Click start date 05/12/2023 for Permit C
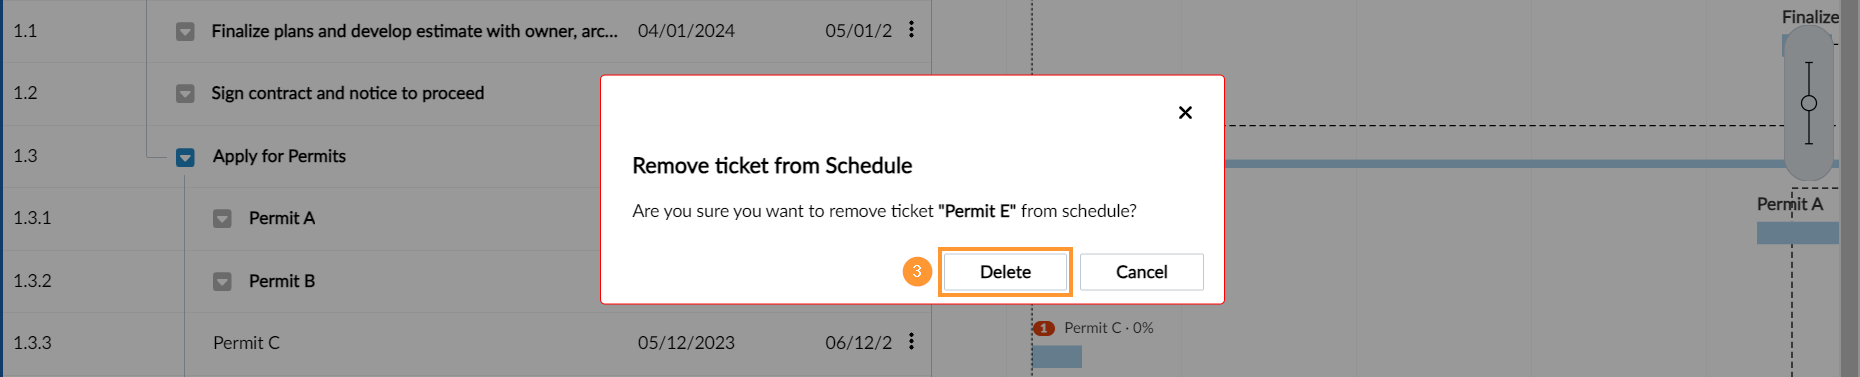The width and height of the screenshot is (1860, 377). (x=686, y=343)
